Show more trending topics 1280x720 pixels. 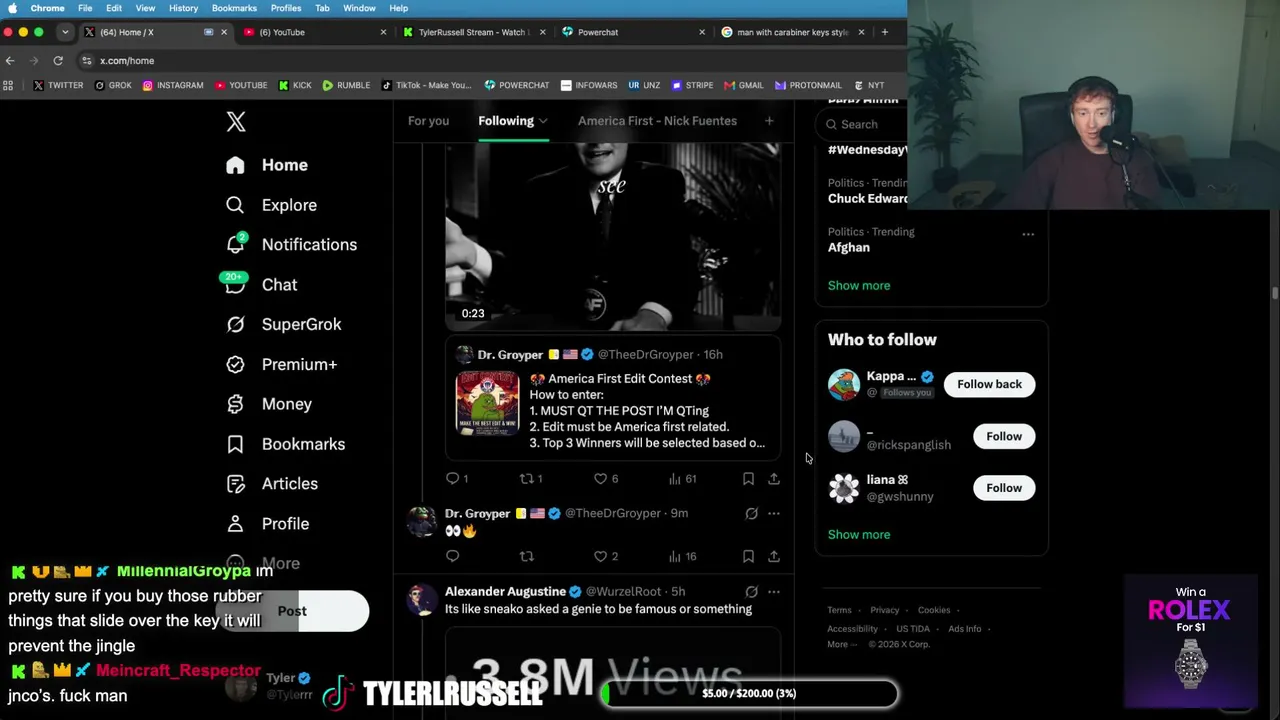point(859,286)
